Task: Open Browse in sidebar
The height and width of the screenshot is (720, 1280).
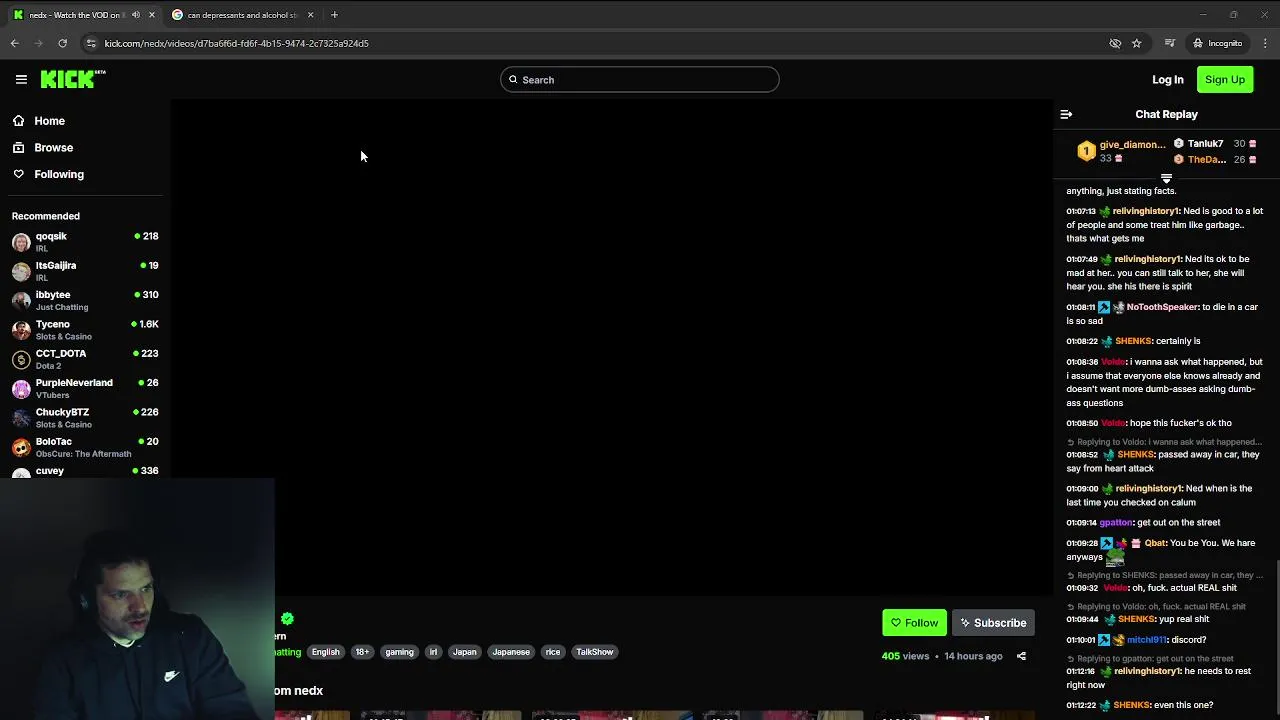Action: coord(53,148)
